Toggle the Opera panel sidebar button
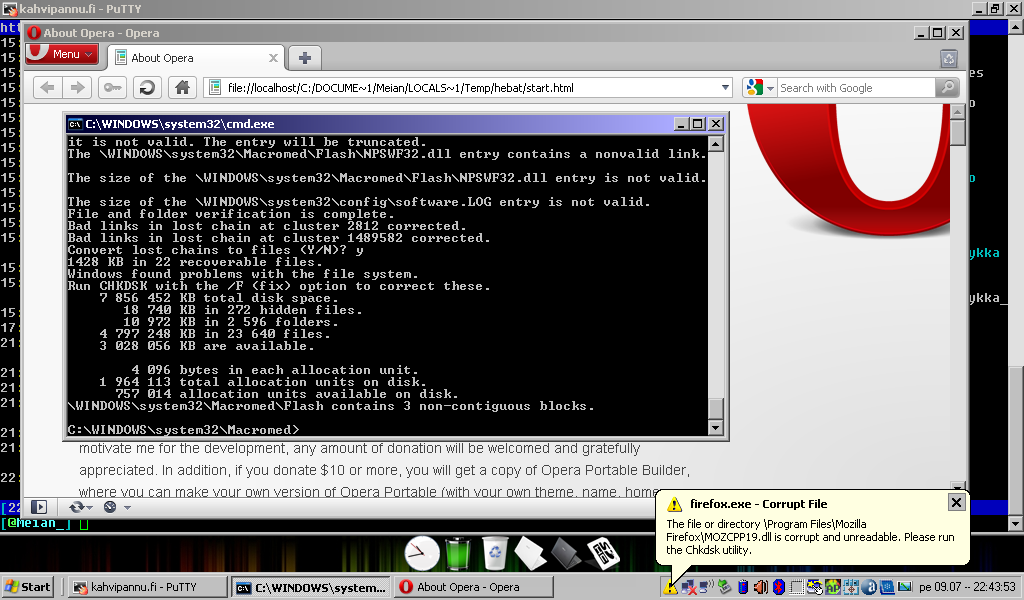Image resolution: width=1024 pixels, height=600 pixels. pos(39,507)
